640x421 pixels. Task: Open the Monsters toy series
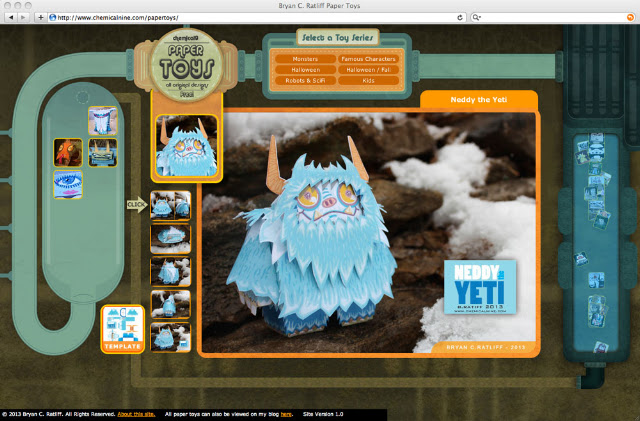[305, 59]
